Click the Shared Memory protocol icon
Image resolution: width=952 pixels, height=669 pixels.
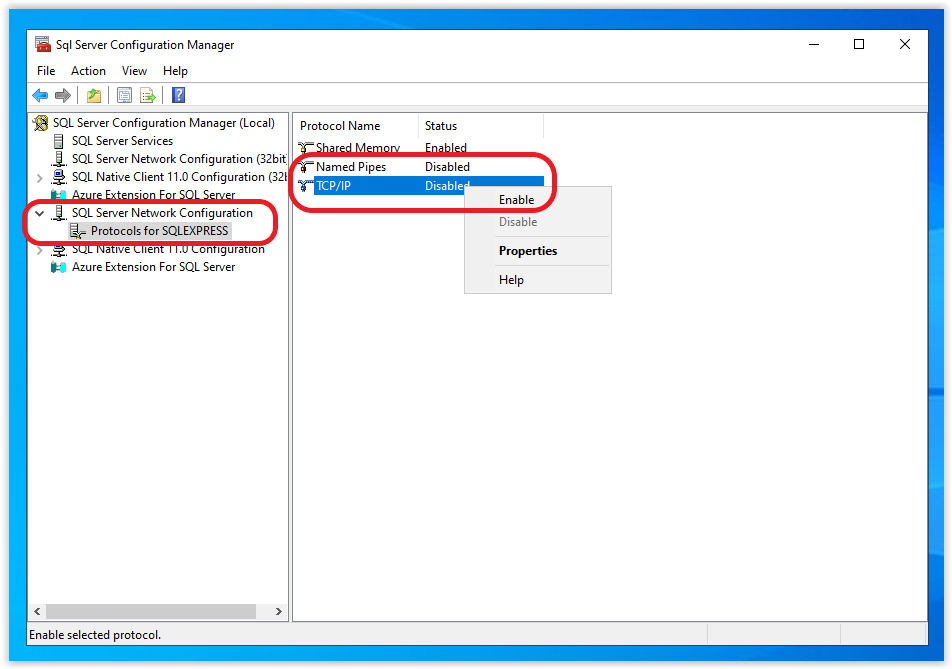(305, 148)
